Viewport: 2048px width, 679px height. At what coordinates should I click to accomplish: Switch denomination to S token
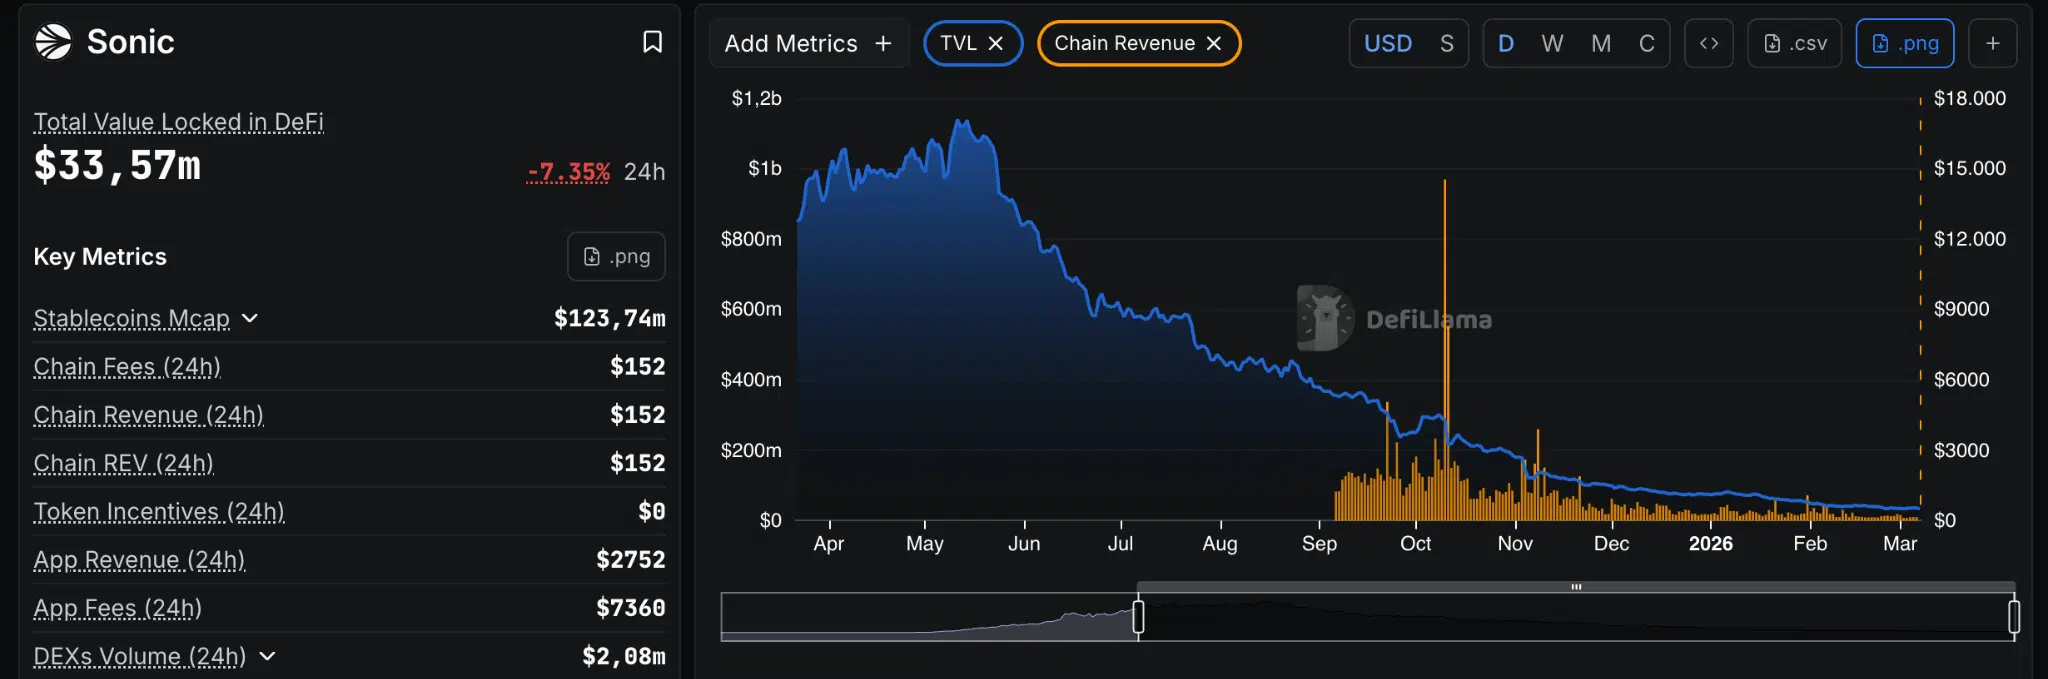1446,43
